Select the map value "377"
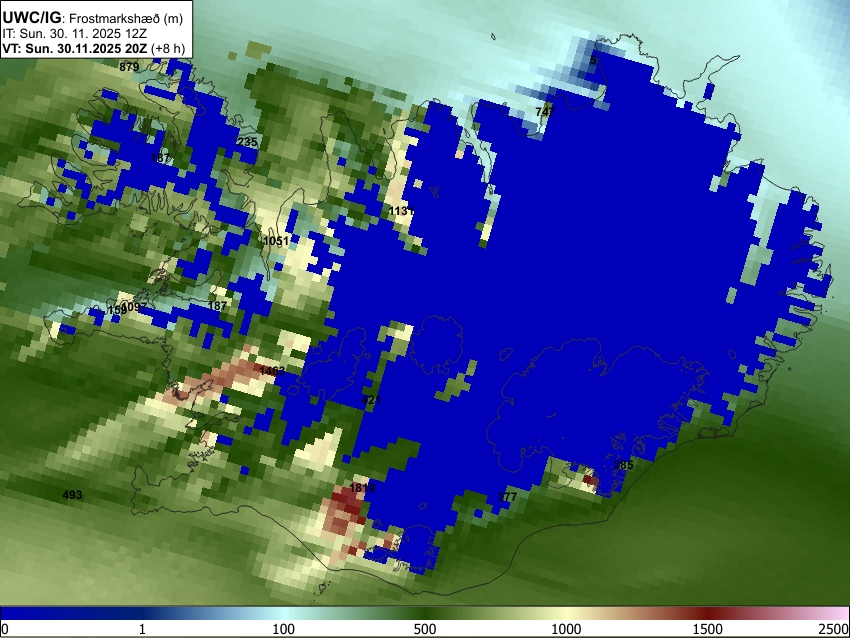This screenshot has height=638, width=850. (x=507, y=497)
